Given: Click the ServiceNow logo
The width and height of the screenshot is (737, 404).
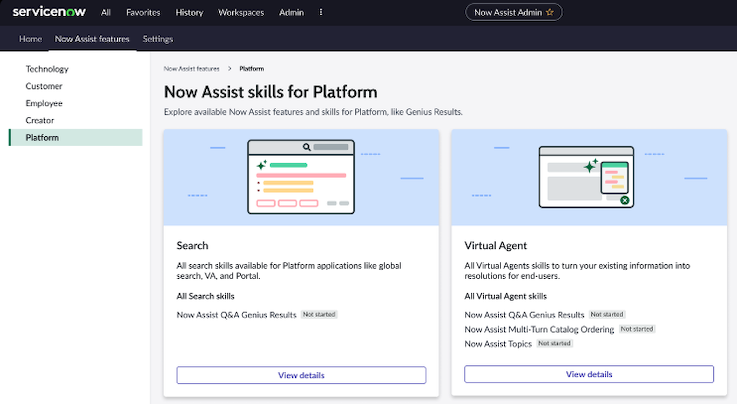Looking at the screenshot, I should (49, 12).
